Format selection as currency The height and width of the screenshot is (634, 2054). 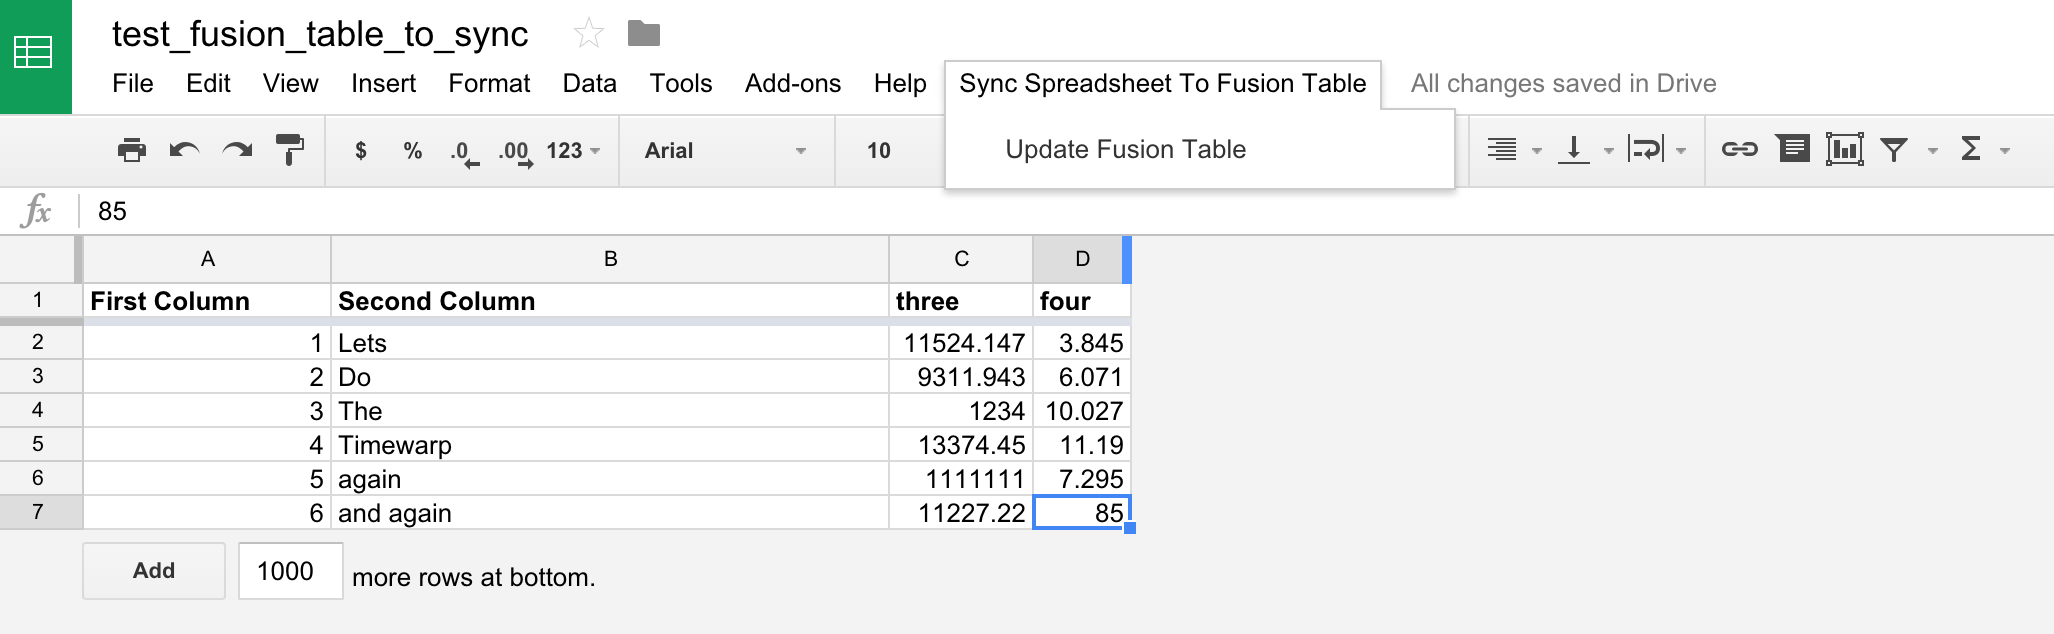361,151
